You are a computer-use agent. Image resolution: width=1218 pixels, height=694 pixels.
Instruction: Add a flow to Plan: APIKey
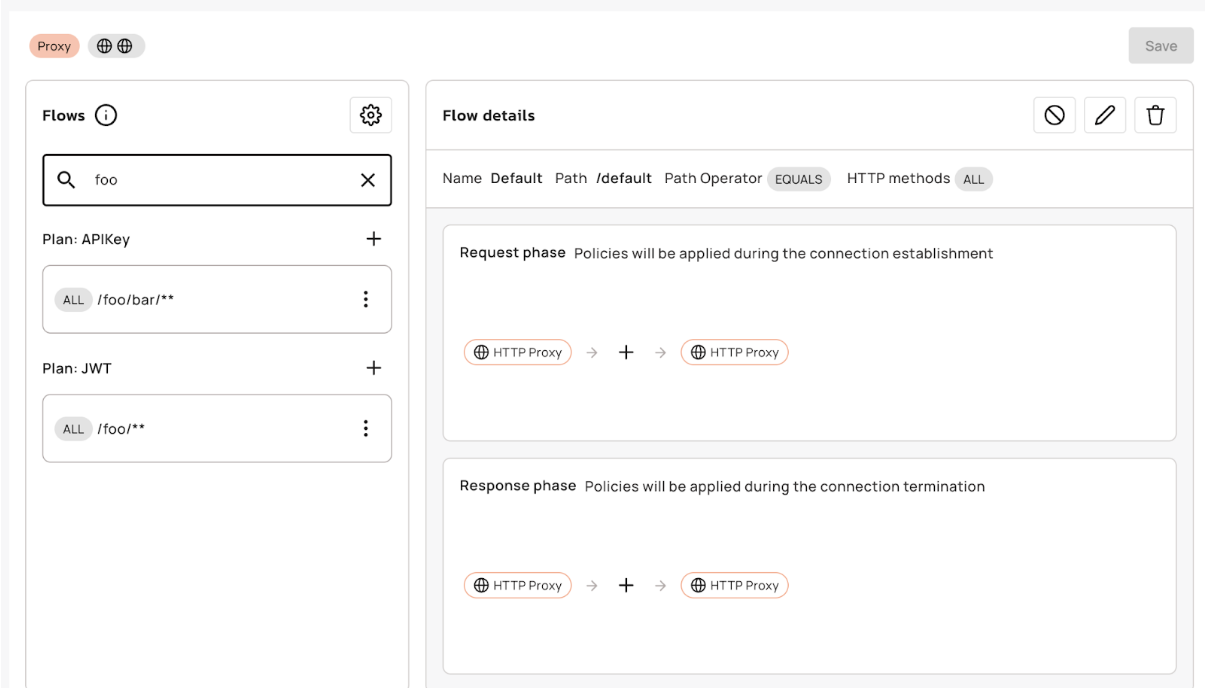point(374,239)
